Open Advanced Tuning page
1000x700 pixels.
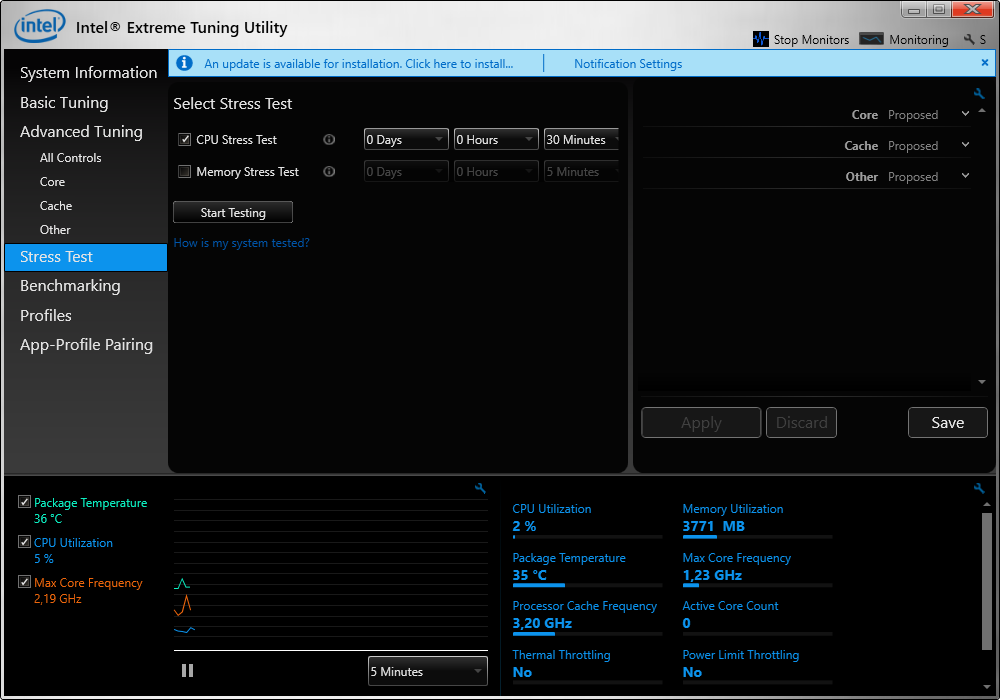(x=81, y=132)
